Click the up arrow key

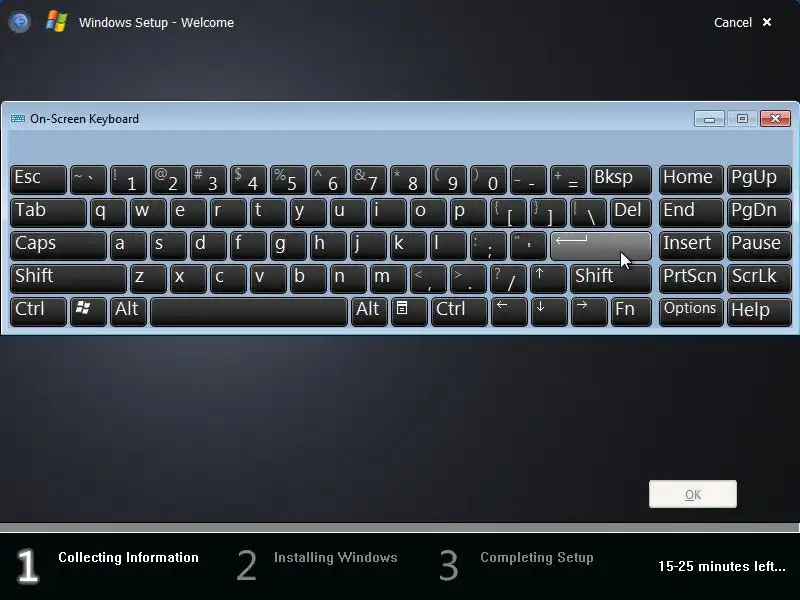pyautogui.click(x=548, y=279)
